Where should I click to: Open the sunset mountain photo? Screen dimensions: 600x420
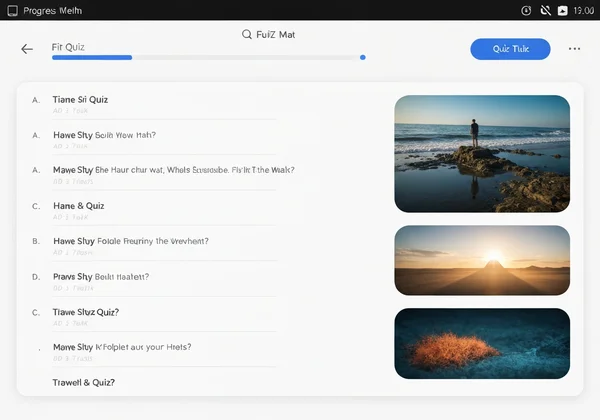[x=482, y=260]
